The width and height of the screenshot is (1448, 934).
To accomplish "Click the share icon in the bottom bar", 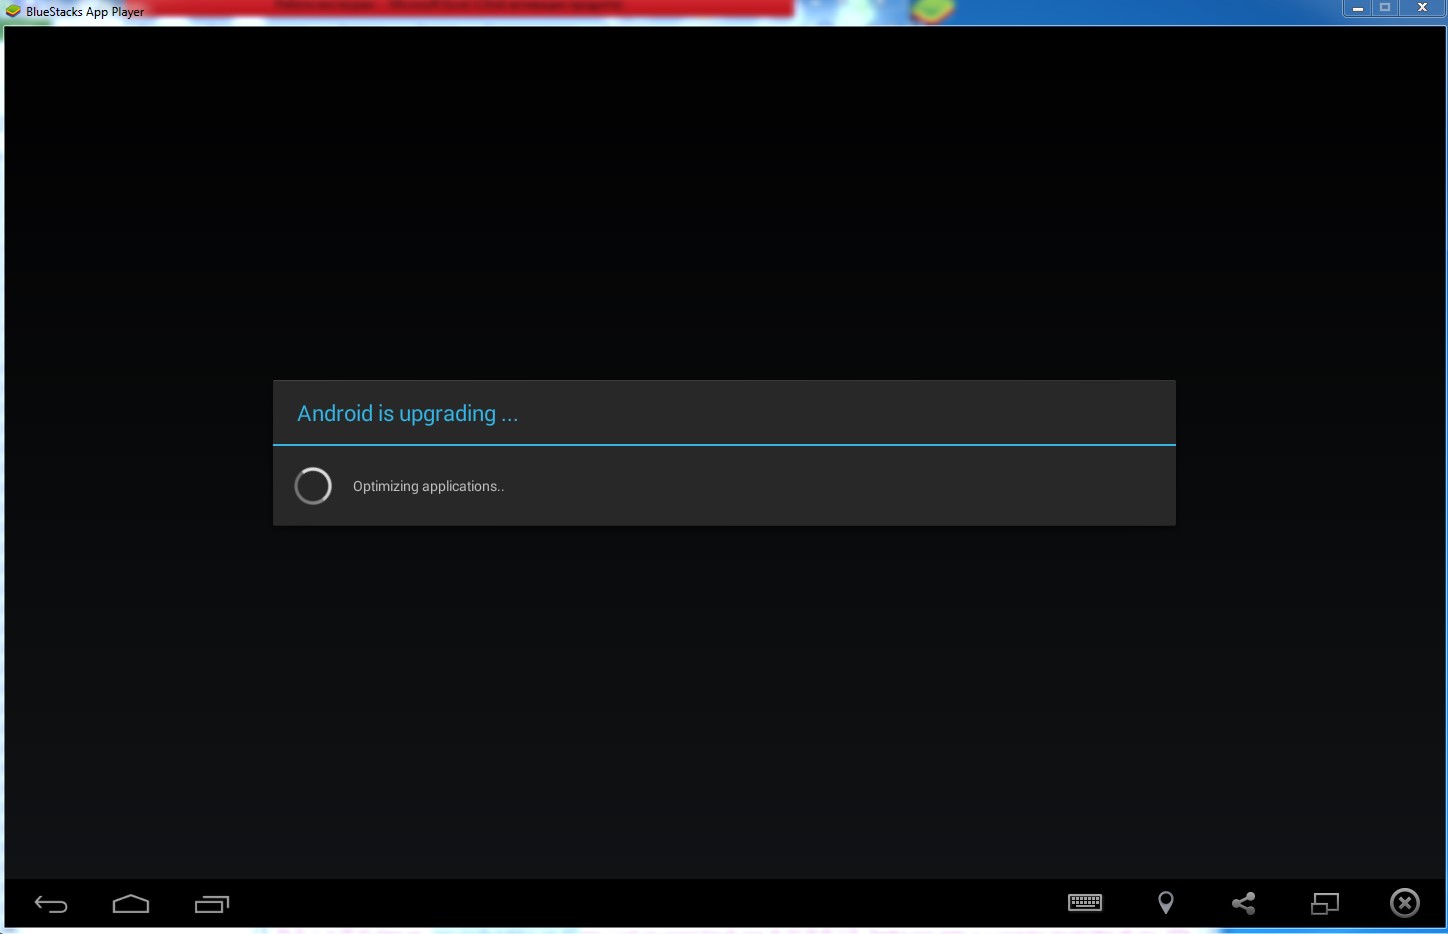I will (1244, 903).
